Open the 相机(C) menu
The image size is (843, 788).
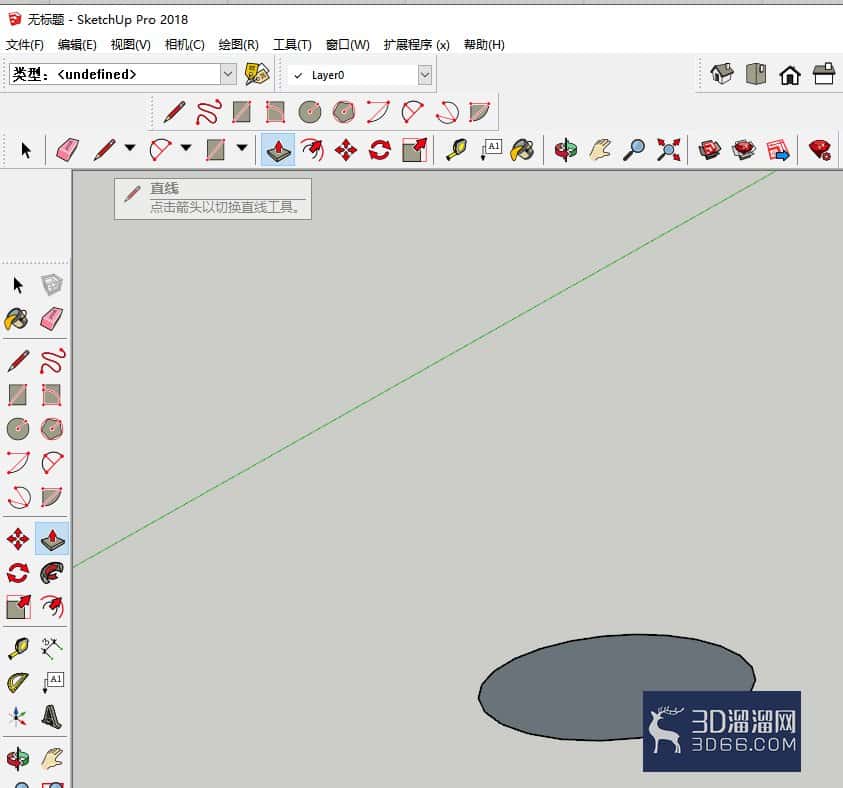184,45
